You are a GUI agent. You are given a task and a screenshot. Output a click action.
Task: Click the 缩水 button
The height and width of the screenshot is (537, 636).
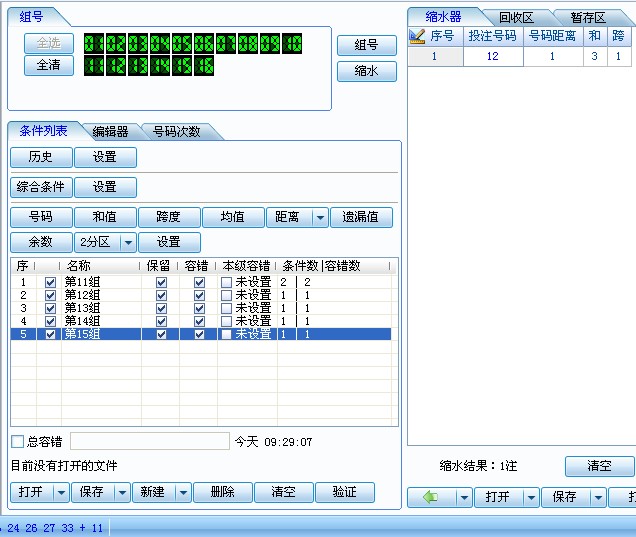pos(366,72)
